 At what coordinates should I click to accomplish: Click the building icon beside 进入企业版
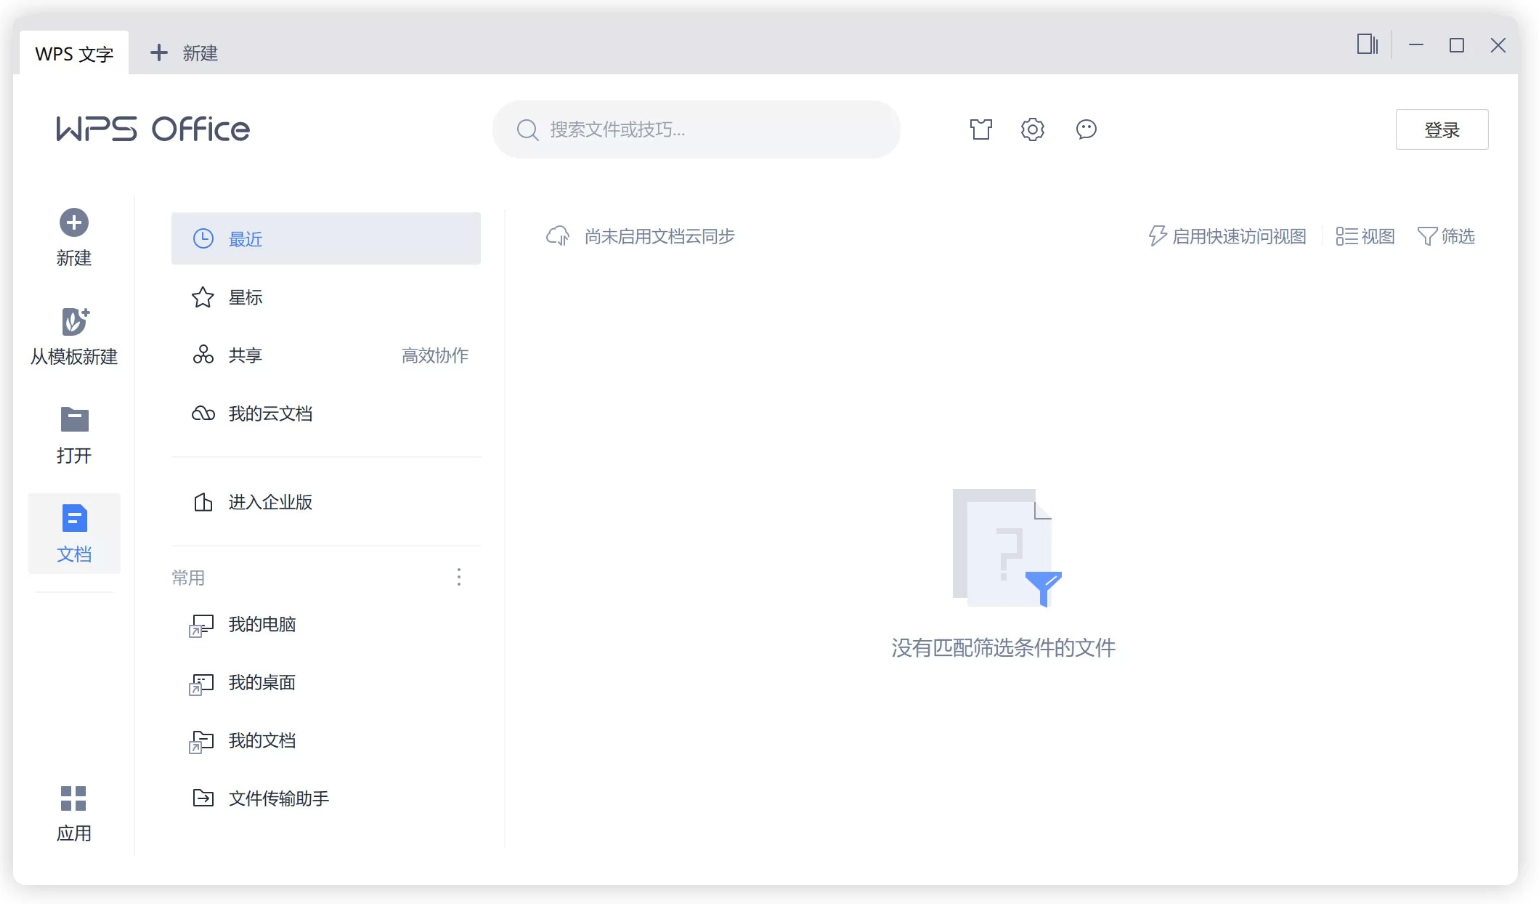coord(203,502)
